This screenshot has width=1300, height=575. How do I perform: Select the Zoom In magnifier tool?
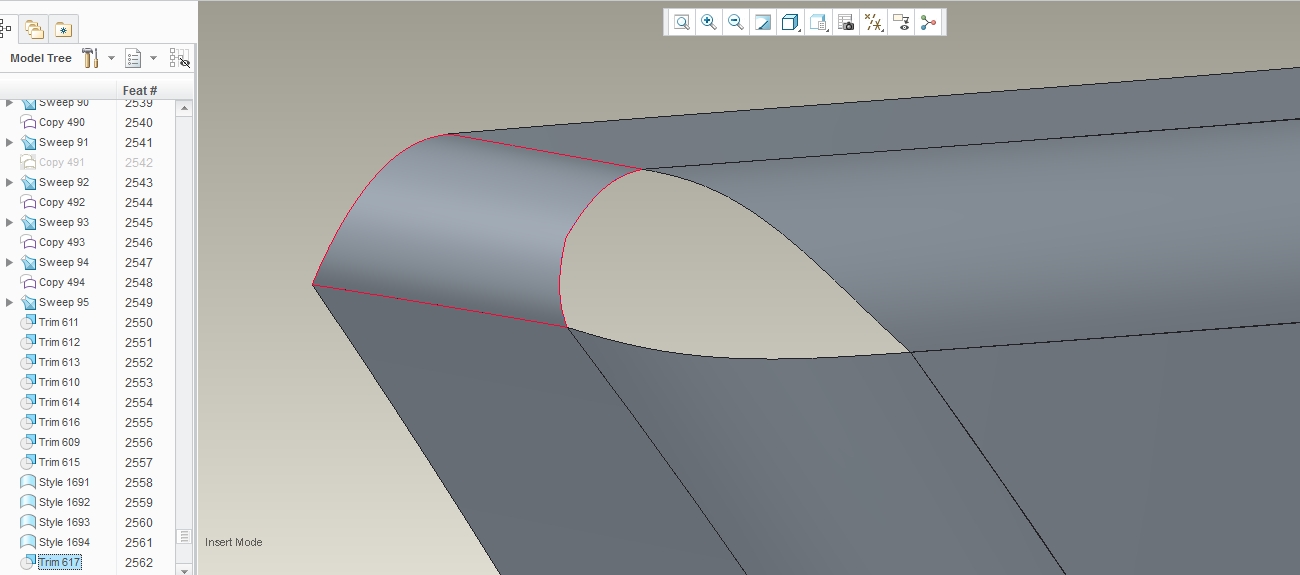pos(709,22)
